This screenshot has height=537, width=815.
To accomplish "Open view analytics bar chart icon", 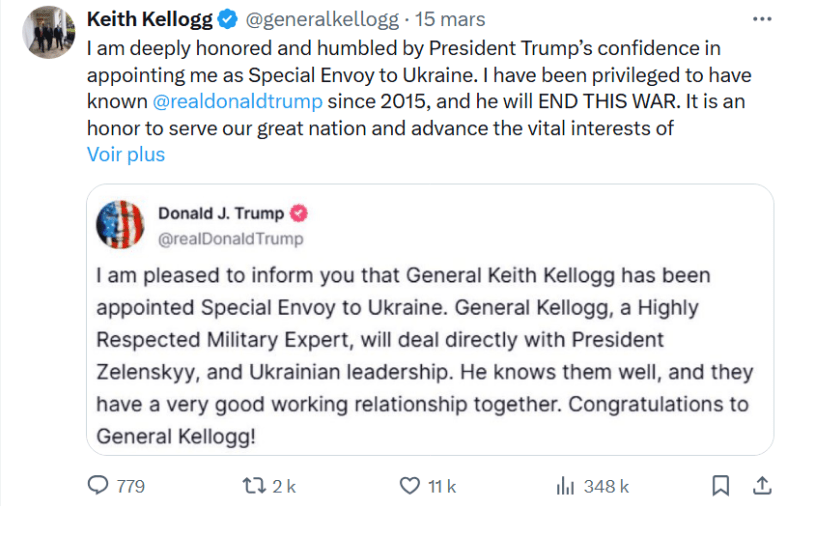I will [x=564, y=486].
